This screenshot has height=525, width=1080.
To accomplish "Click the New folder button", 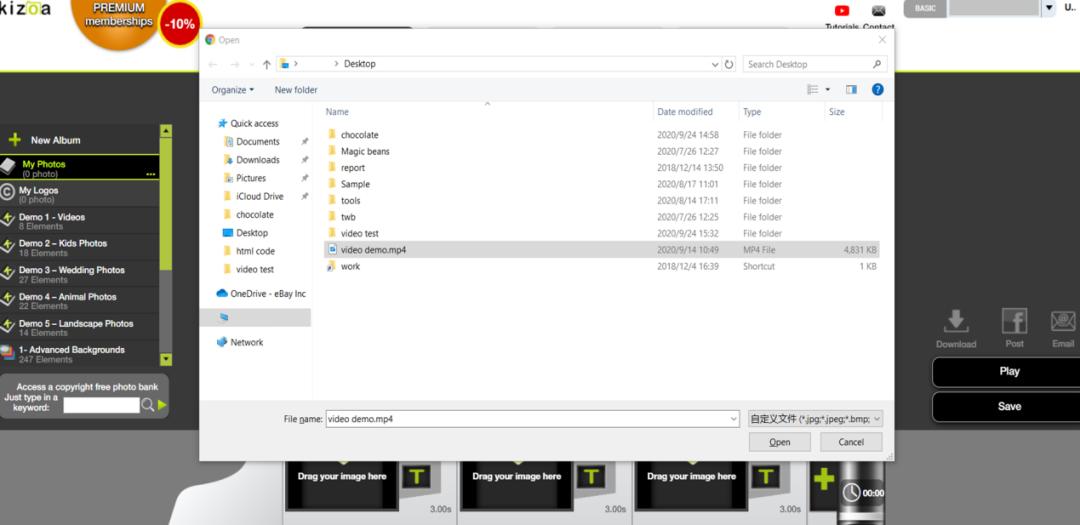I will pos(296,90).
